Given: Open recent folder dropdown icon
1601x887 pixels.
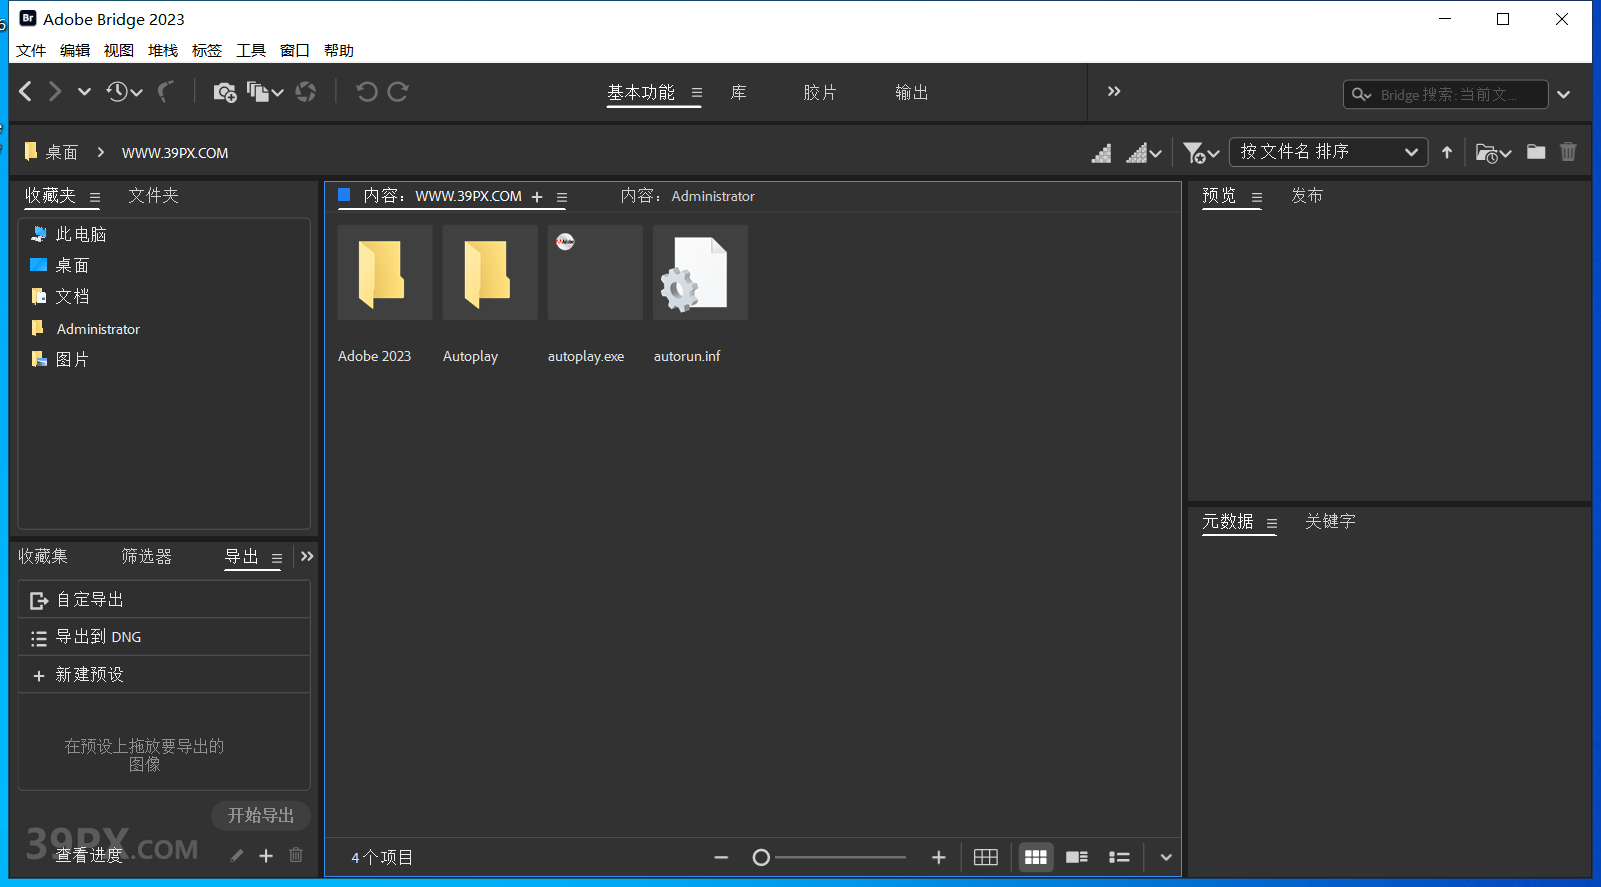Looking at the screenshot, I should tap(1493, 153).
